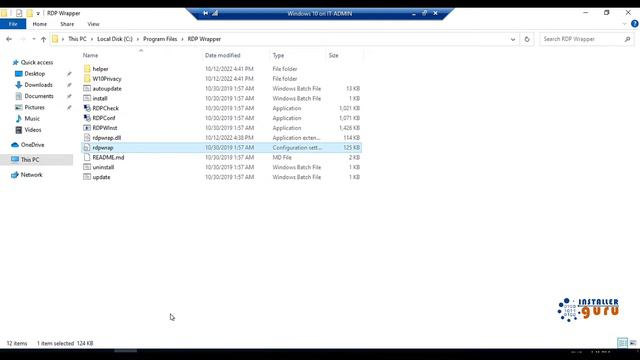The height and width of the screenshot is (360, 640).
Task: Select the RDPCheck application icon
Action: (87, 108)
